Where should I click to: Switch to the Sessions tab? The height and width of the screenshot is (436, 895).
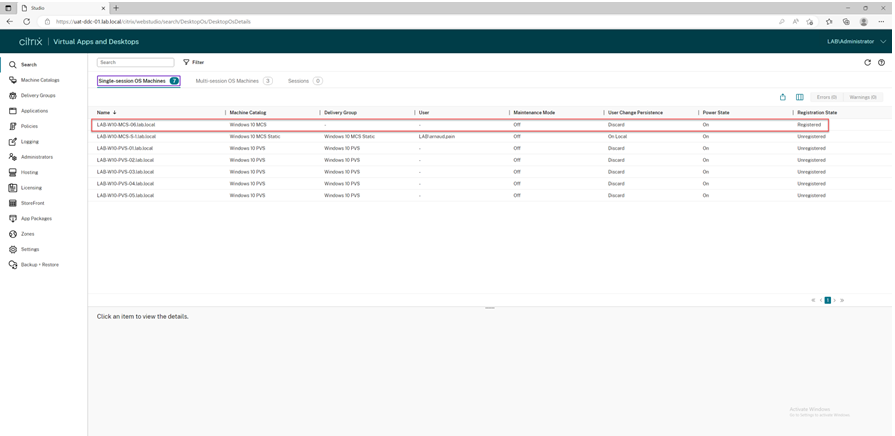(298, 81)
